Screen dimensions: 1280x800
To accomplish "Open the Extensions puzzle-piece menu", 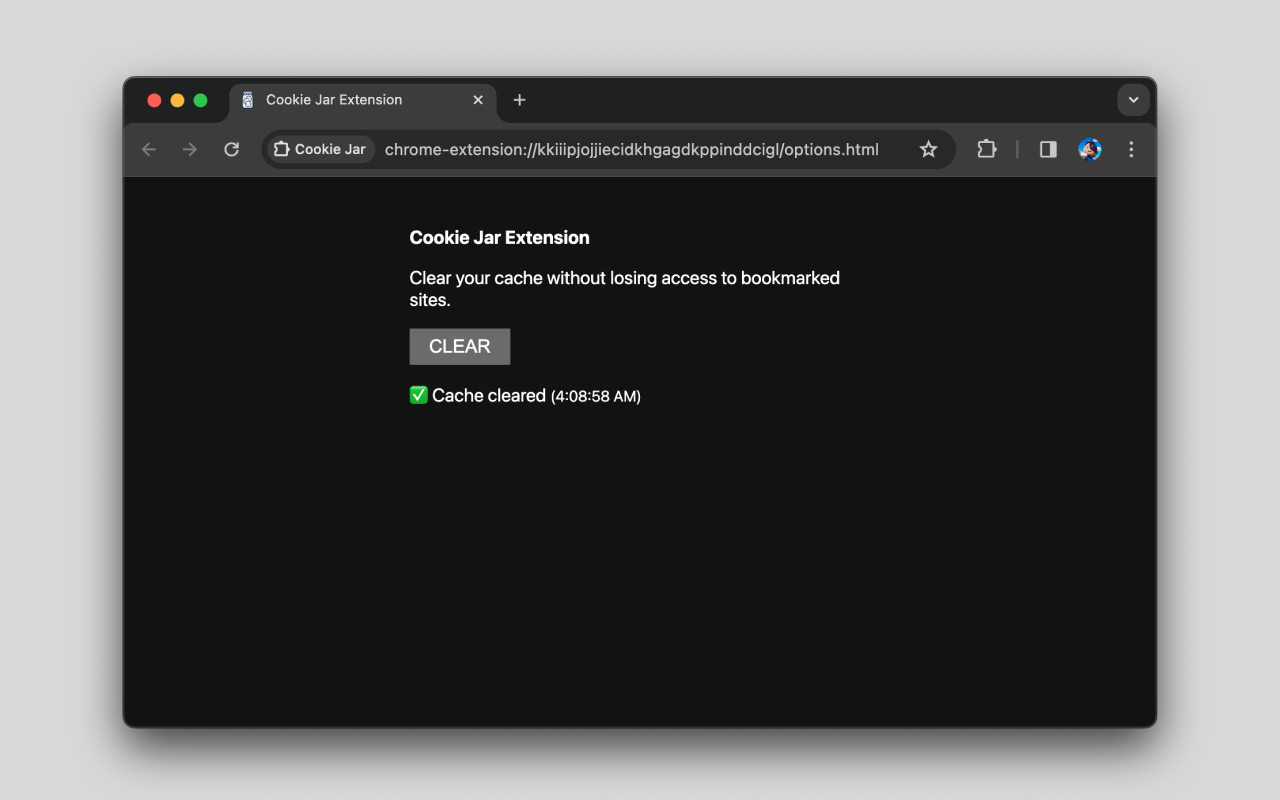I will tap(987, 149).
